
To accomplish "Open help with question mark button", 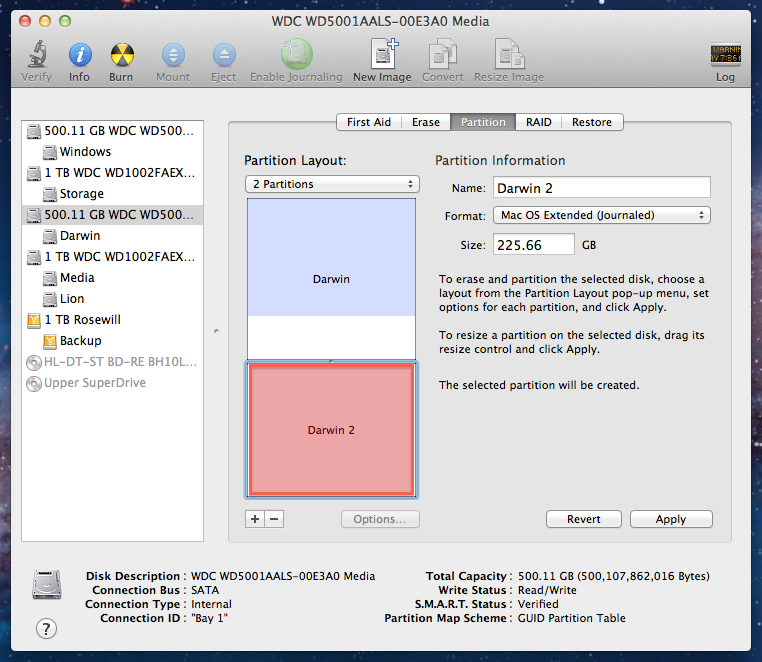I will pyautogui.click(x=46, y=629).
